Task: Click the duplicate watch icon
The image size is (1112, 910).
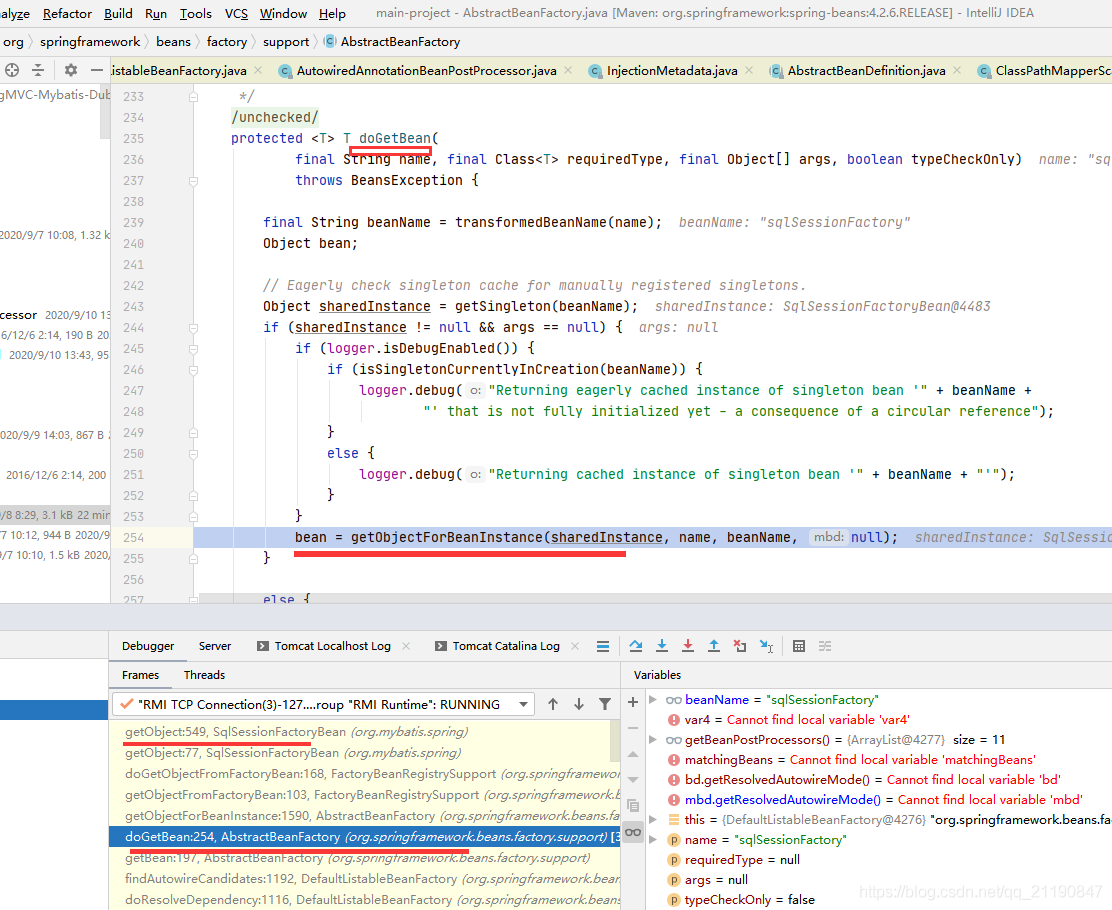Action: click(633, 806)
